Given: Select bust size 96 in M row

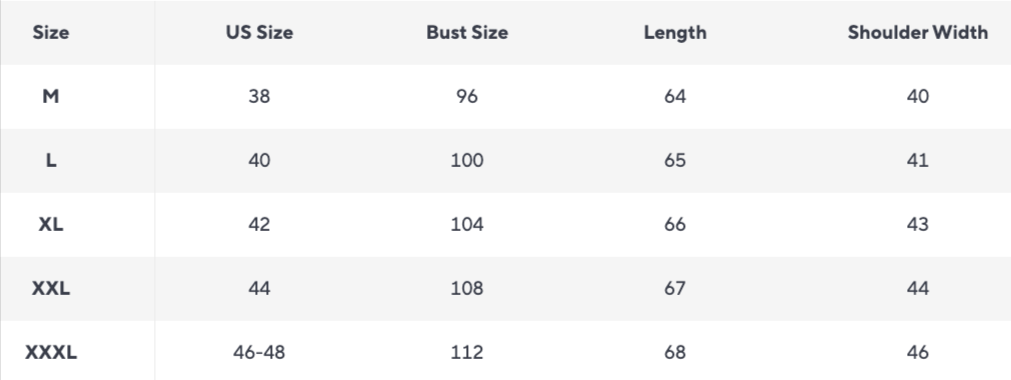Looking at the screenshot, I should (x=467, y=96).
